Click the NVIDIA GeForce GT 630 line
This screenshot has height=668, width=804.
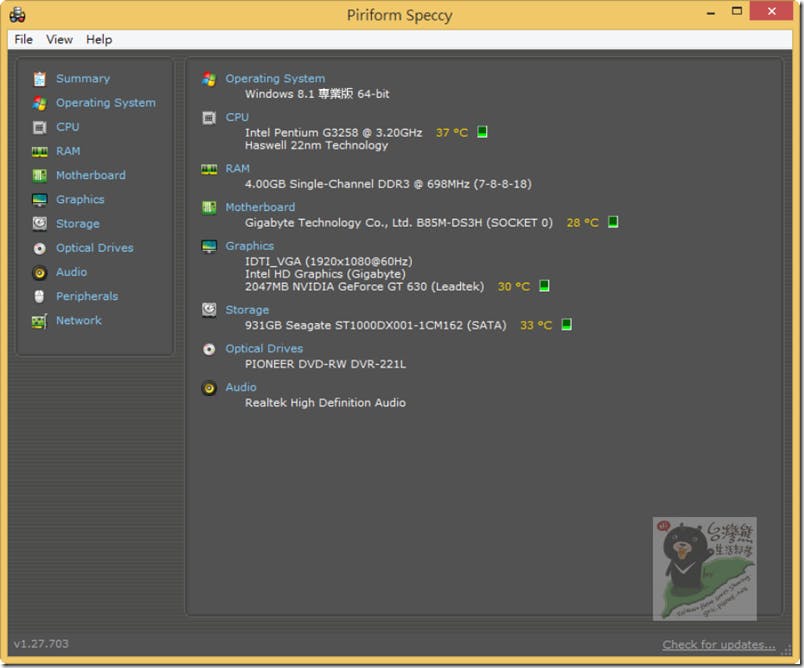(364, 287)
